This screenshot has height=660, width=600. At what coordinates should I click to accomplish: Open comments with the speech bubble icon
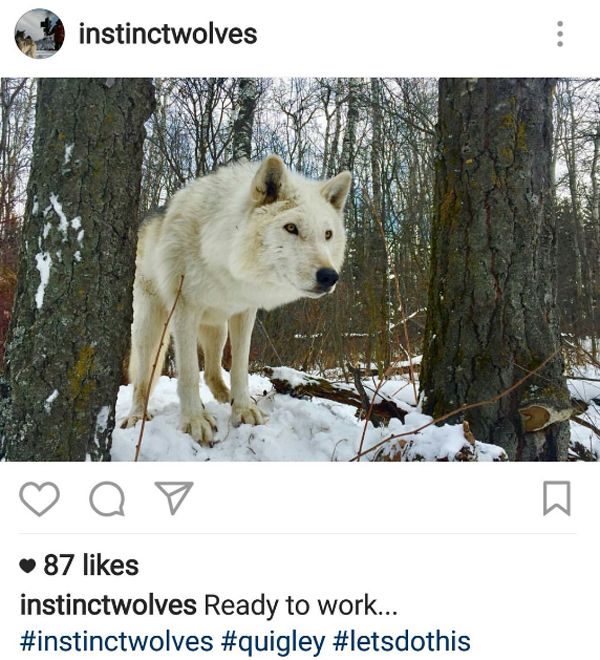pos(107,499)
